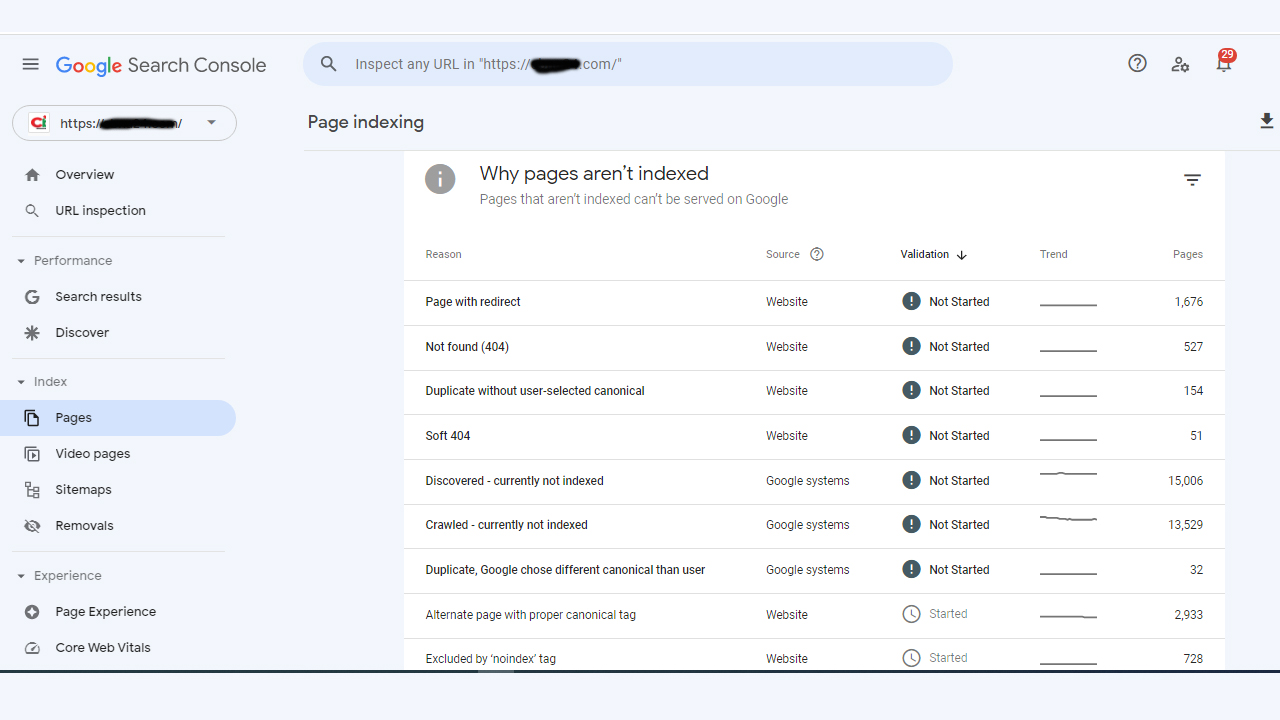Open the Overview dashboard icon
Screen dimensions: 1280x720
(33, 174)
